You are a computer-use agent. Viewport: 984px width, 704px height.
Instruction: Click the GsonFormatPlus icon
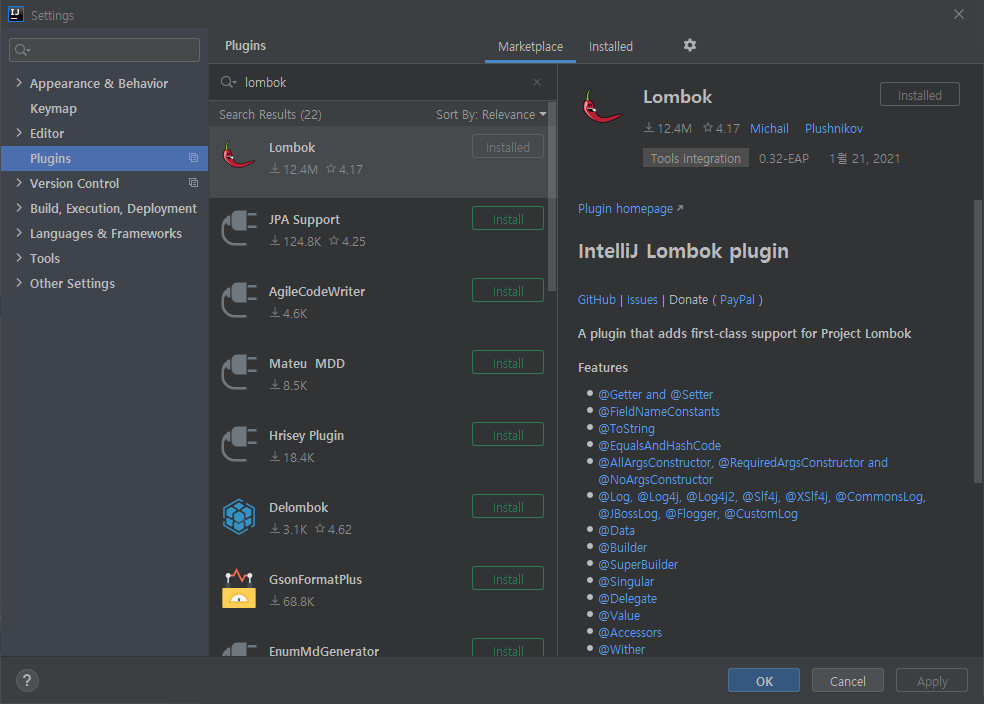(x=238, y=589)
